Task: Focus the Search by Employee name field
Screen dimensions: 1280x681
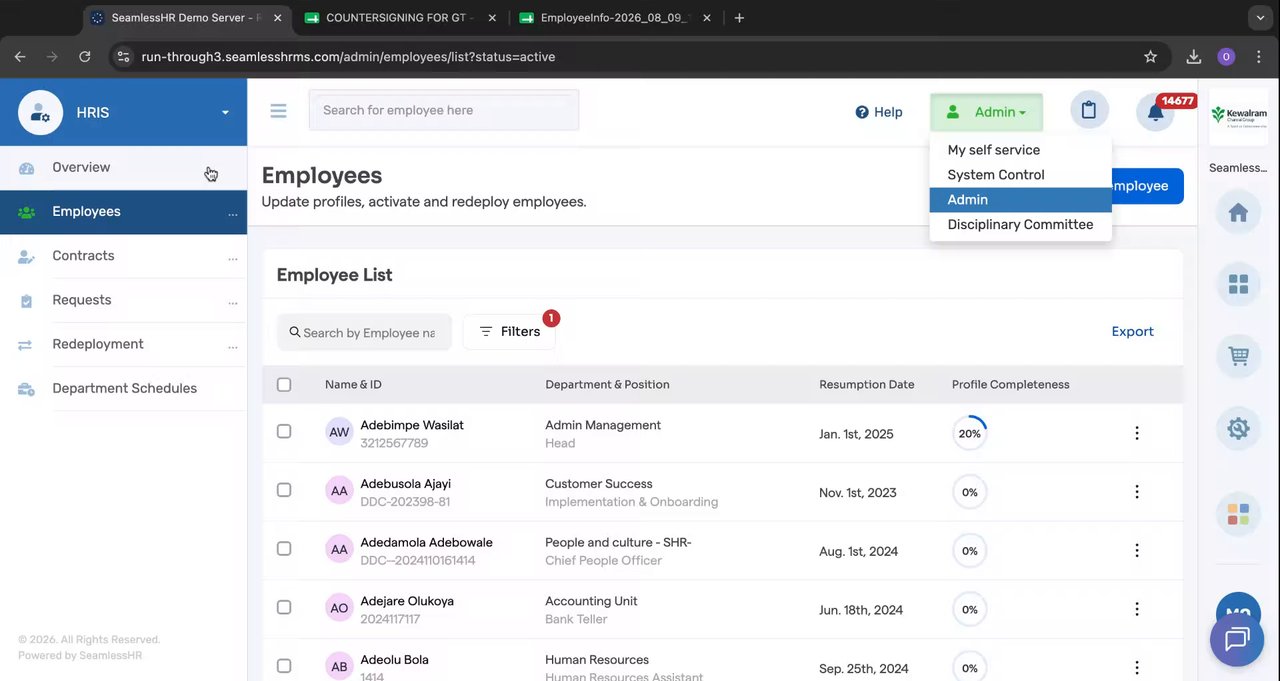Action: (364, 332)
